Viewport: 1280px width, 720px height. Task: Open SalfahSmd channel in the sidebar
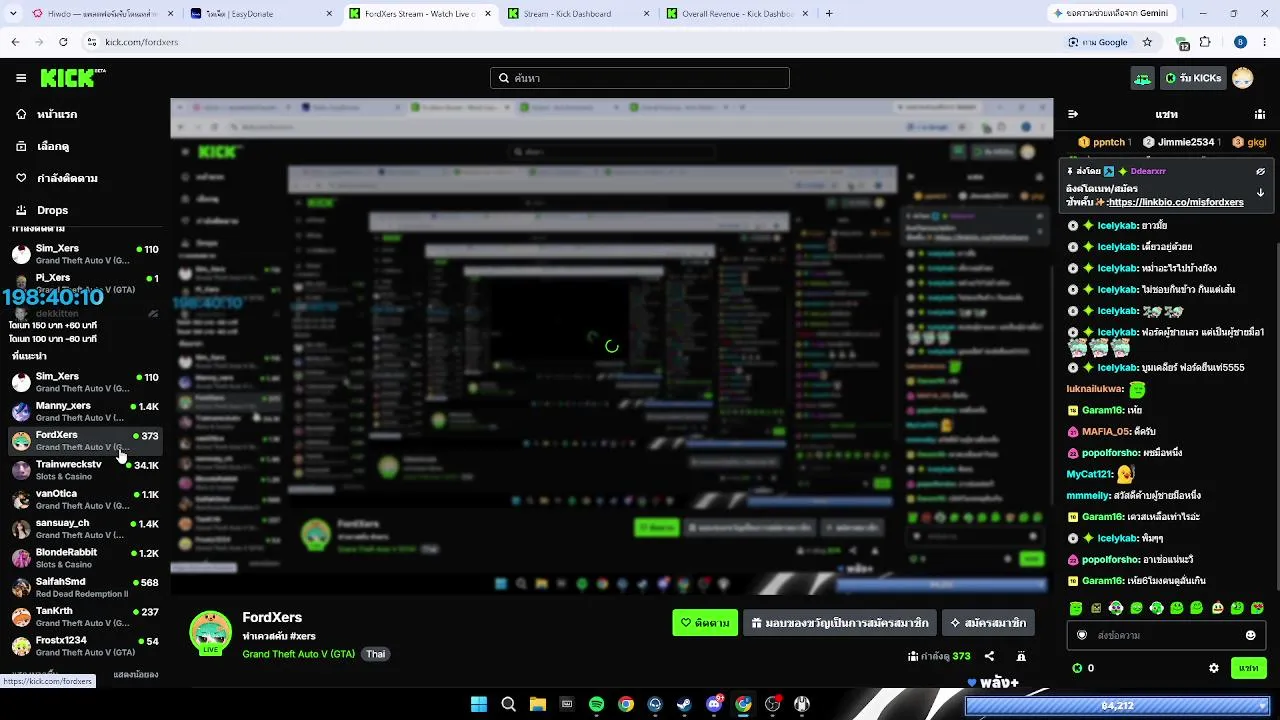pyautogui.click(x=85, y=587)
